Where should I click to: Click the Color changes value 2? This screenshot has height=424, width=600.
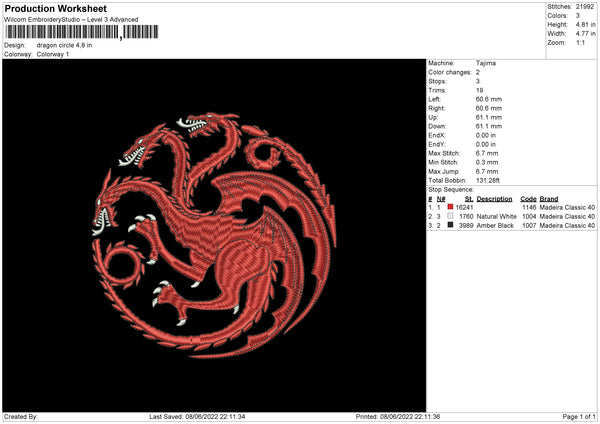(x=478, y=72)
